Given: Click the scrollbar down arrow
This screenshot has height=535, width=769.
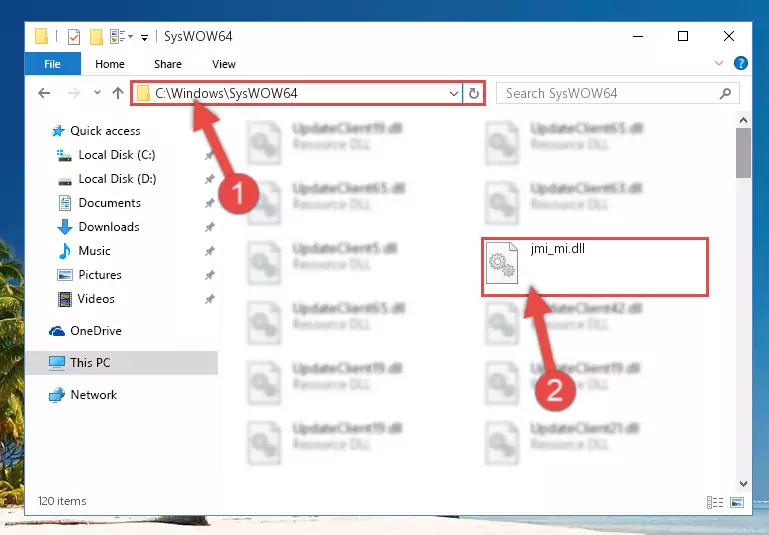Looking at the screenshot, I should pos(743,484).
